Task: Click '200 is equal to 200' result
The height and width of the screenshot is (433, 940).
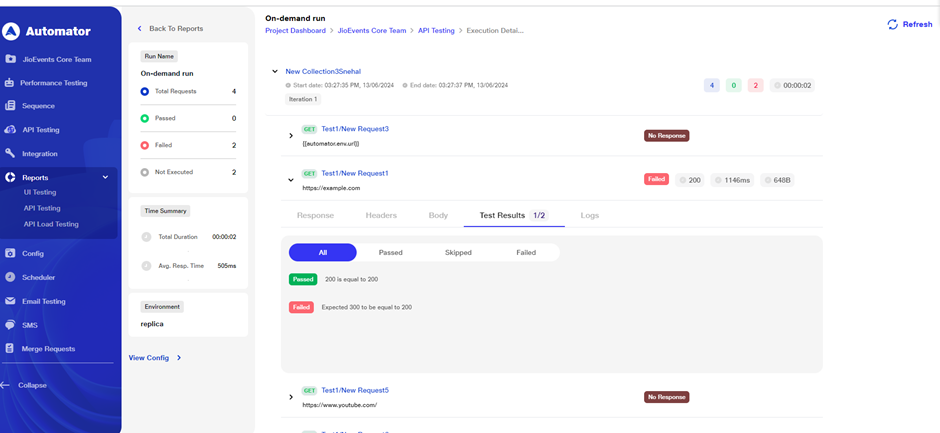Action: pyautogui.click(x=351, y=279)
